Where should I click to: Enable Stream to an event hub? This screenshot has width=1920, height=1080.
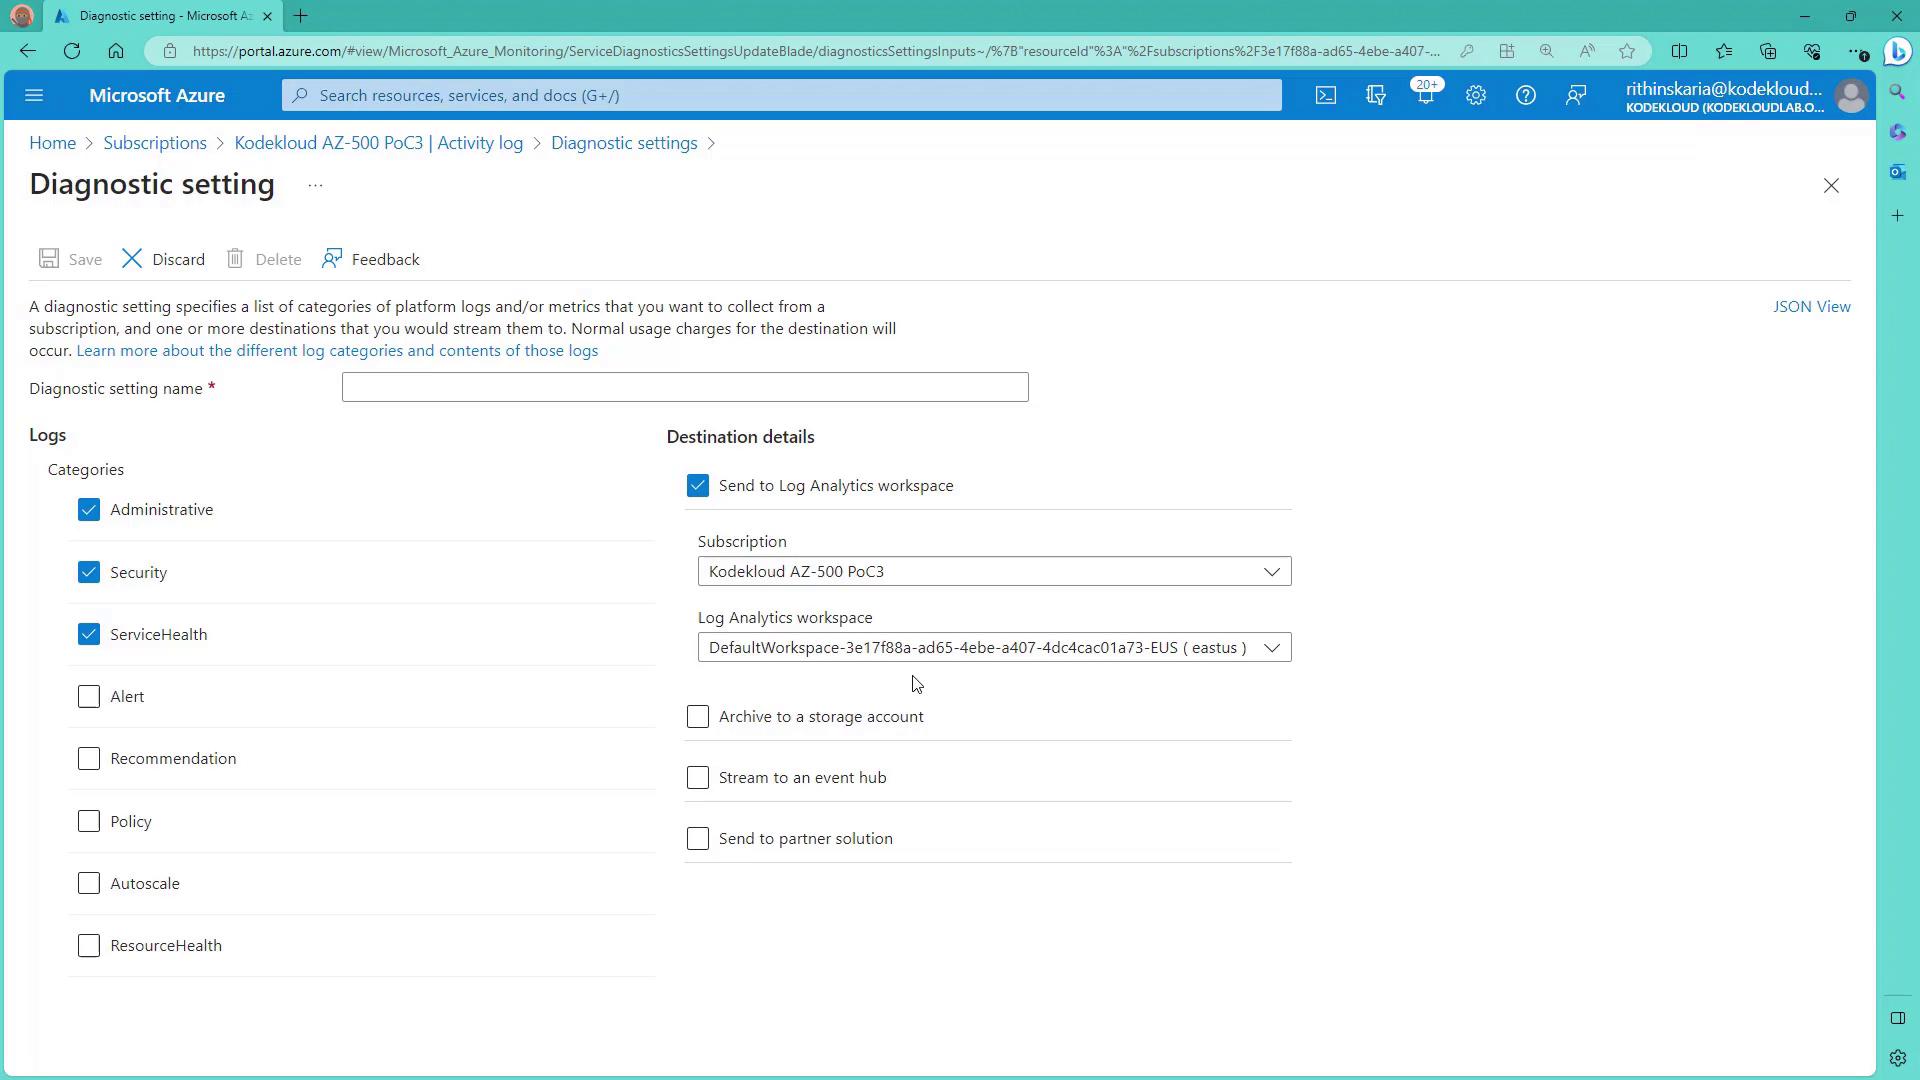click(x=698, y=778)
